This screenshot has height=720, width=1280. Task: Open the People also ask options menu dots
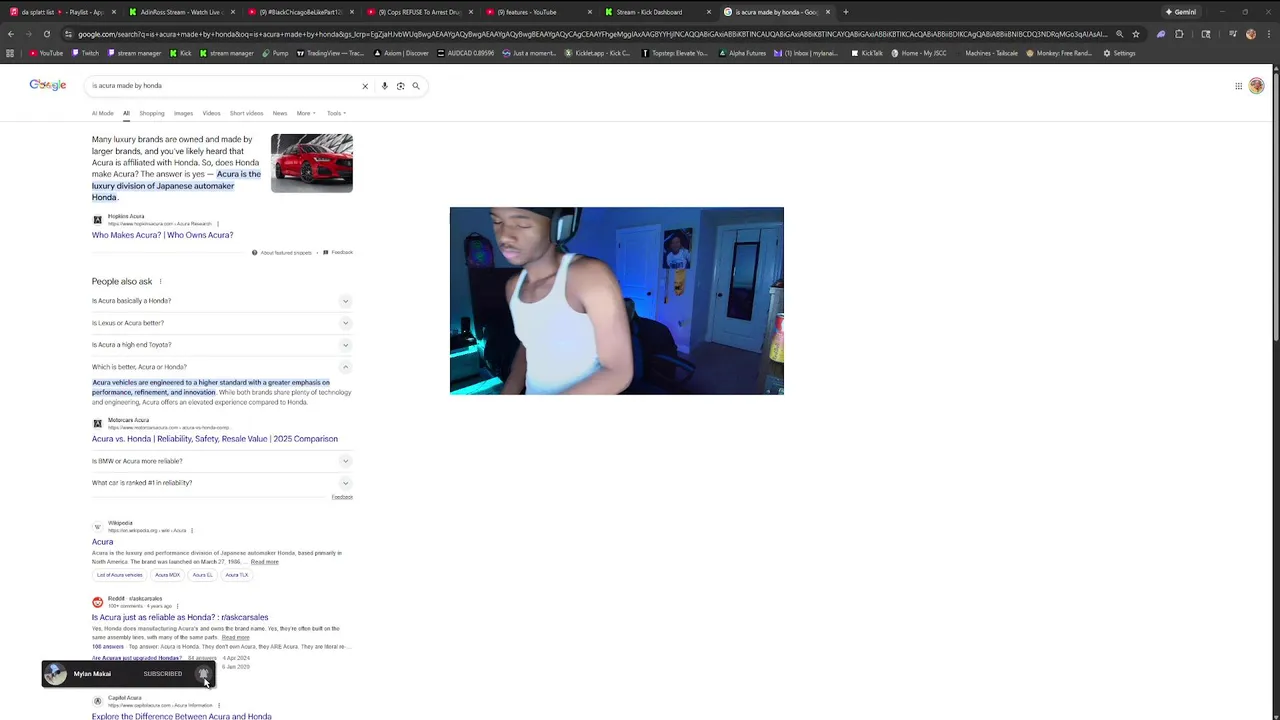(x=160, y=282)
